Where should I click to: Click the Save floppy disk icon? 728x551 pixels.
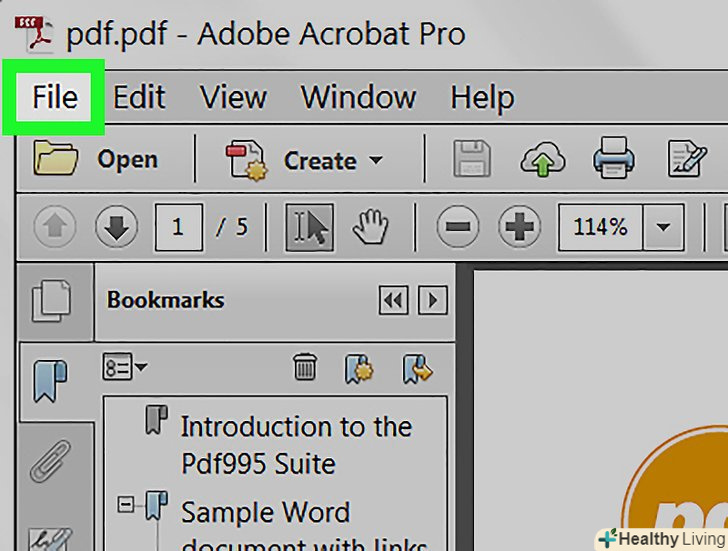pyautogui.click(x=472, y=158)
